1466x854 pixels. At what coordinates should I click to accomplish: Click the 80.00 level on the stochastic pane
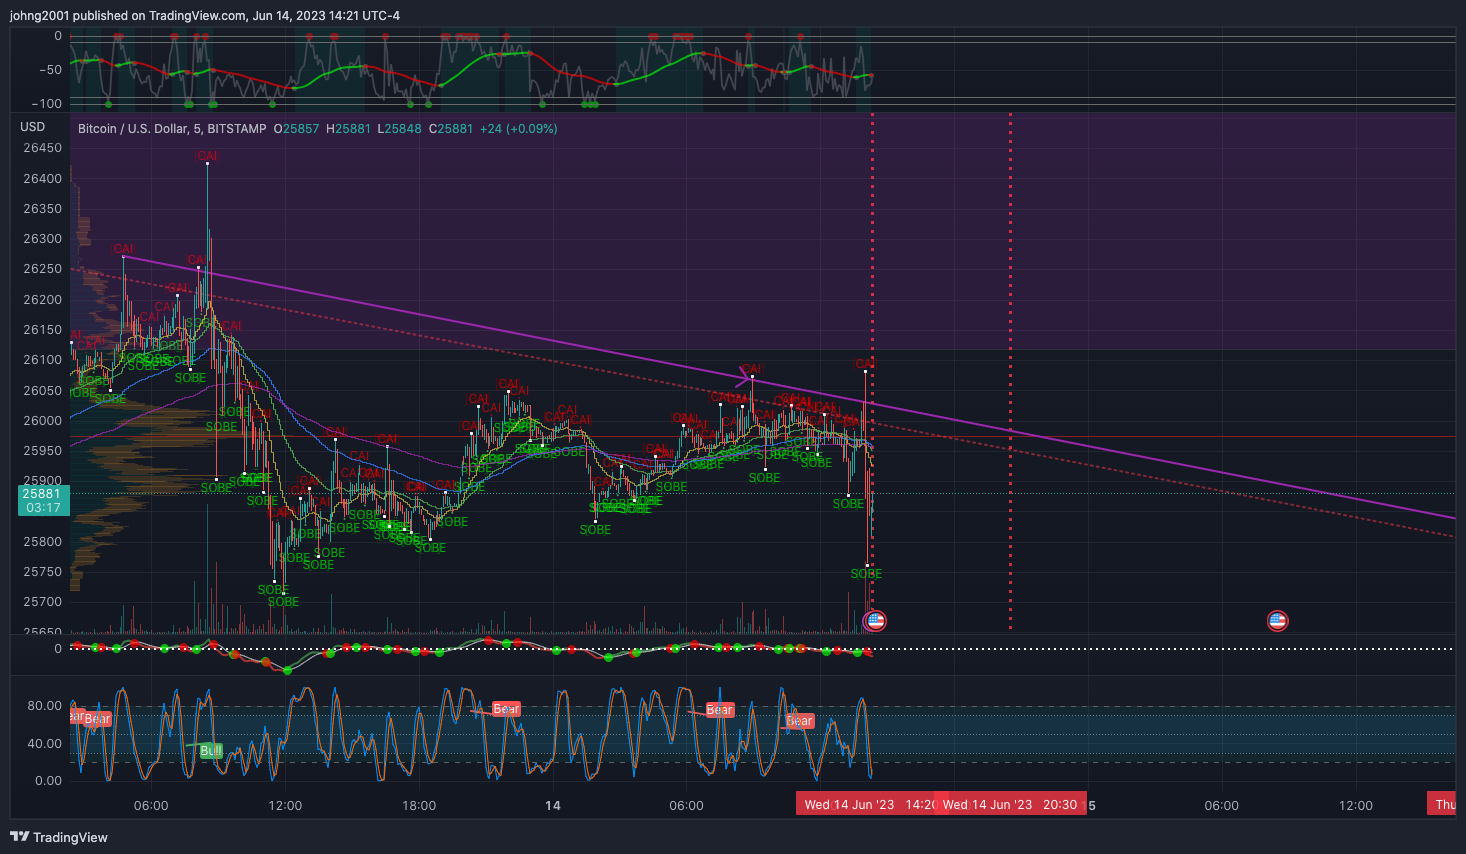[x=45, y=706]
